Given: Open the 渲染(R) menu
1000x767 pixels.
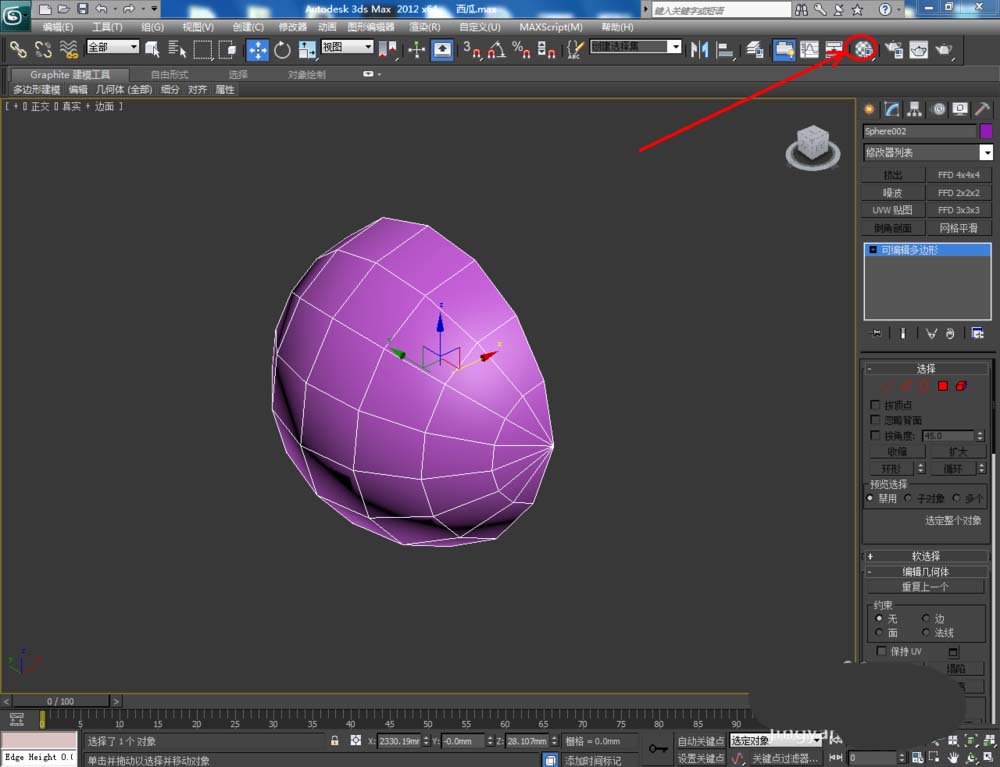Looking at the screenshot, I should (426, 27).
